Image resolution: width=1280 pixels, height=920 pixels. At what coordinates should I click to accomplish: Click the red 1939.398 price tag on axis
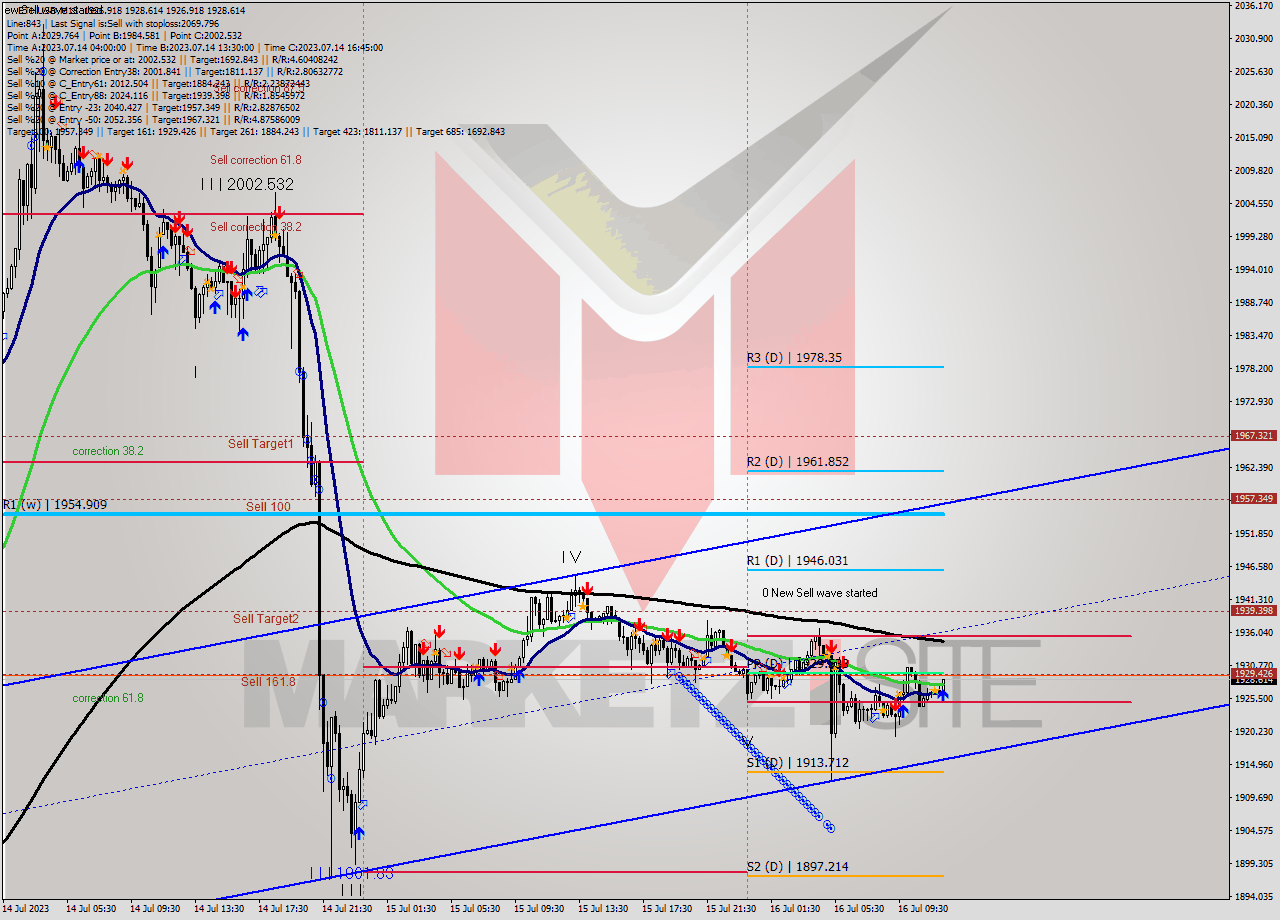click(x=1253, y=611)
